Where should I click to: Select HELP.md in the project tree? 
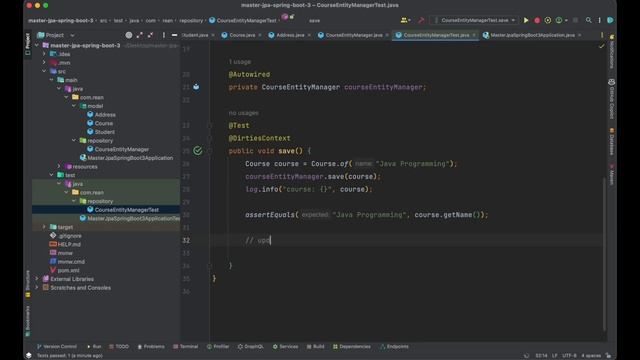pyautogui.click(x=69, y=244)
